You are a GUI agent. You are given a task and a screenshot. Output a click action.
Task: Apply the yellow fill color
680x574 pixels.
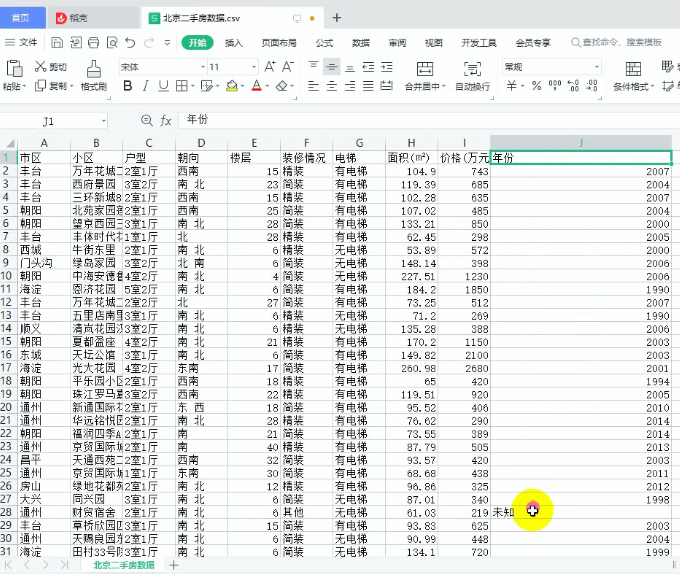(x=232, y=86)
